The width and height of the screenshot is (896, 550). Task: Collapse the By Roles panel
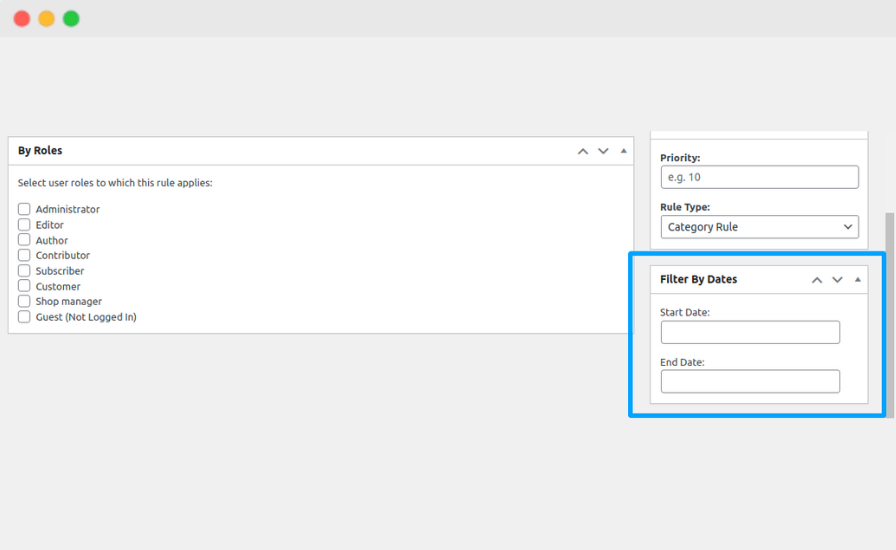point(624,151)
